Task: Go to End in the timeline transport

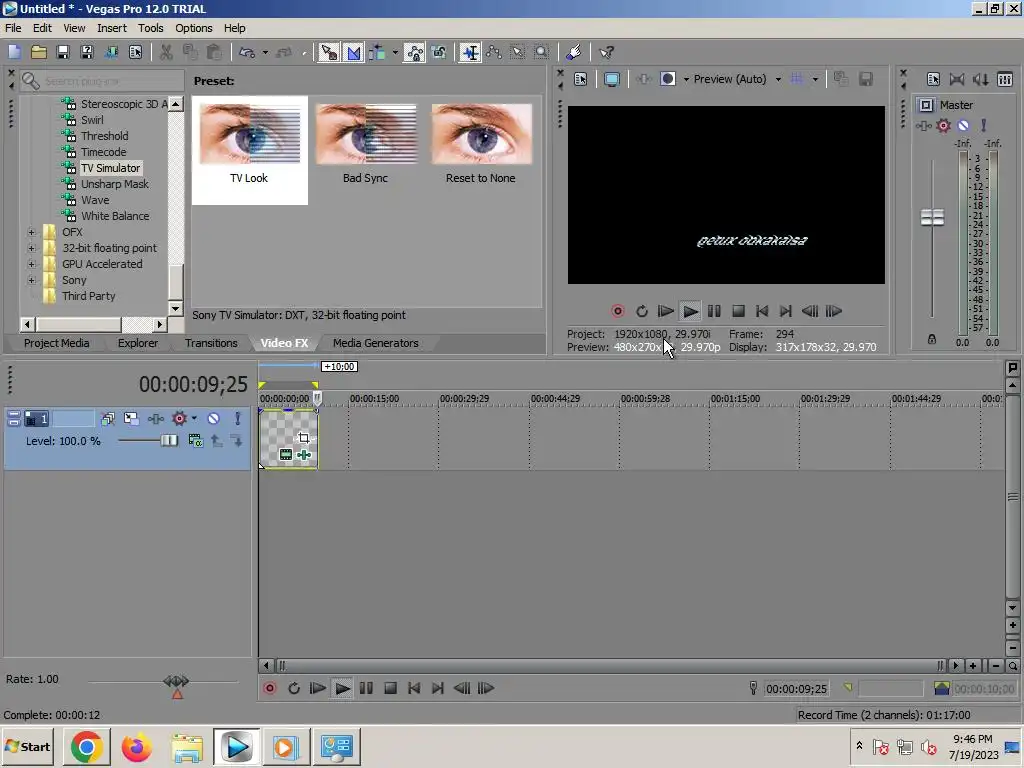Action: point(438,688)
